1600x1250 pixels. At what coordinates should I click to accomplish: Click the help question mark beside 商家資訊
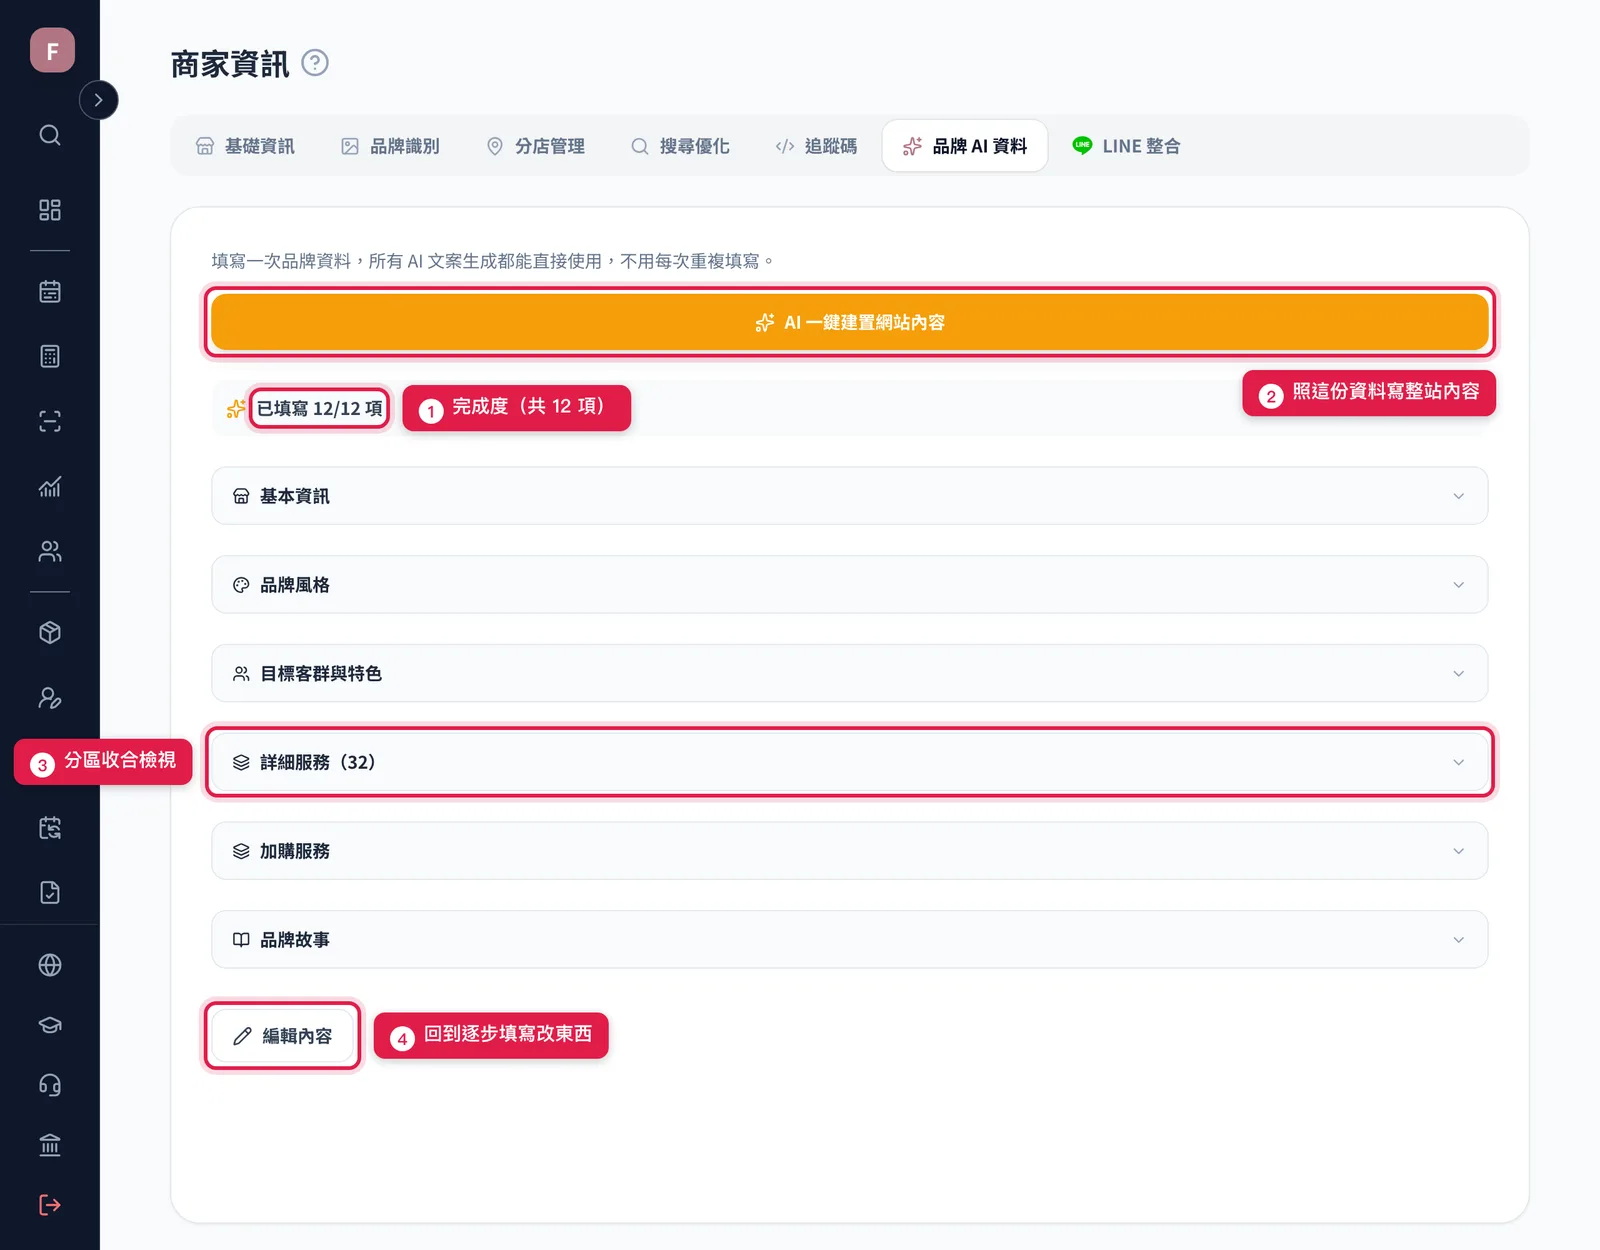pos(315,63)
